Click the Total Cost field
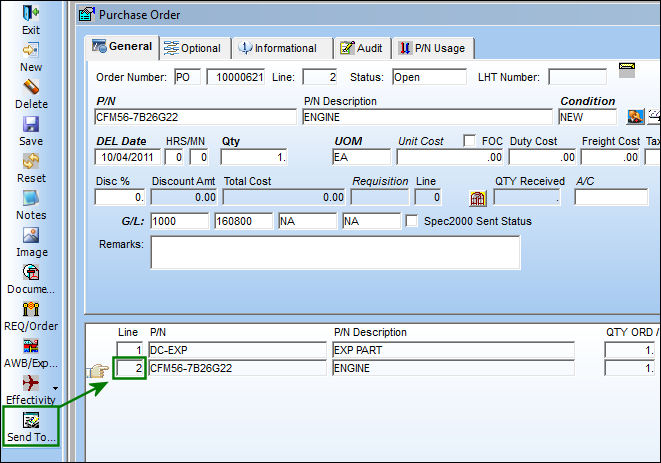Screen dimensions: 661x463 (x=284, y=197)
